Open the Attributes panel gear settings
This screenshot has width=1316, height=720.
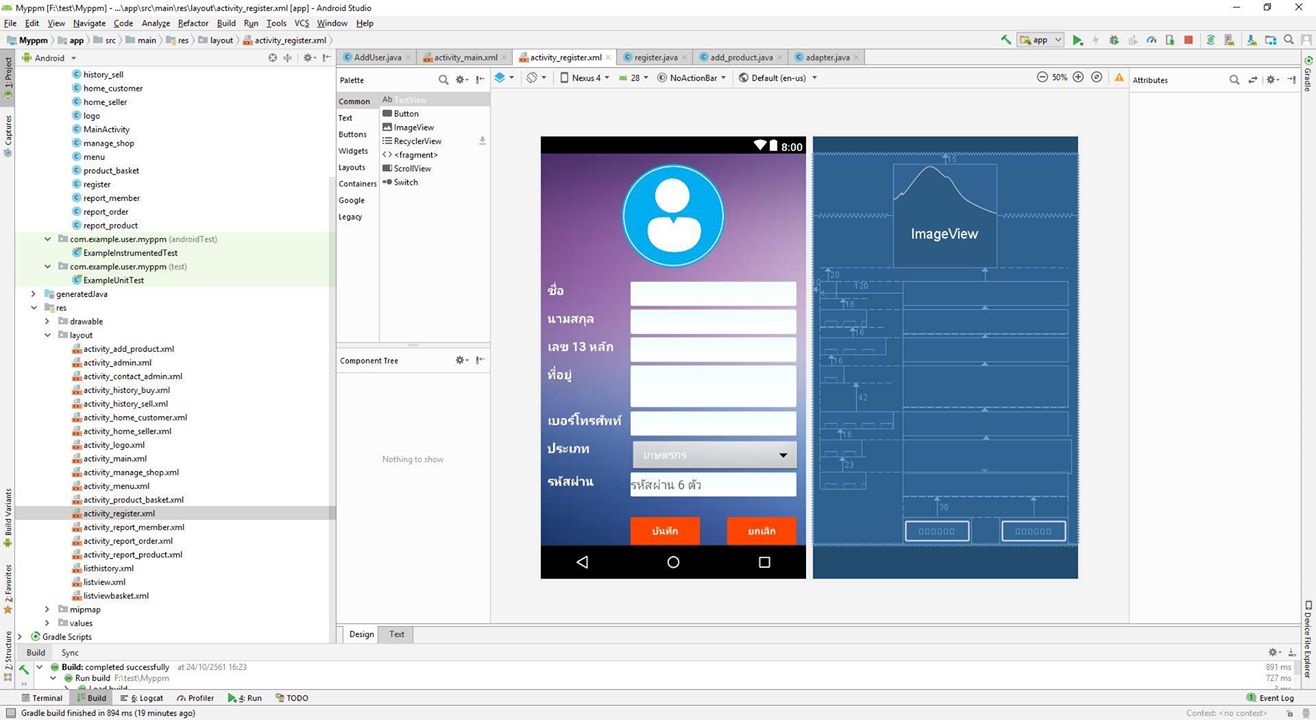(1272, 79)
